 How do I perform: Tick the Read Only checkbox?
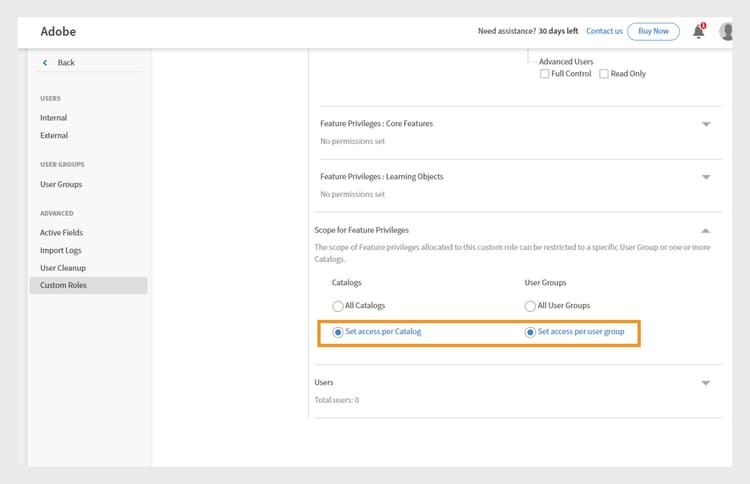pyautogui.click(x=604, y=74)
